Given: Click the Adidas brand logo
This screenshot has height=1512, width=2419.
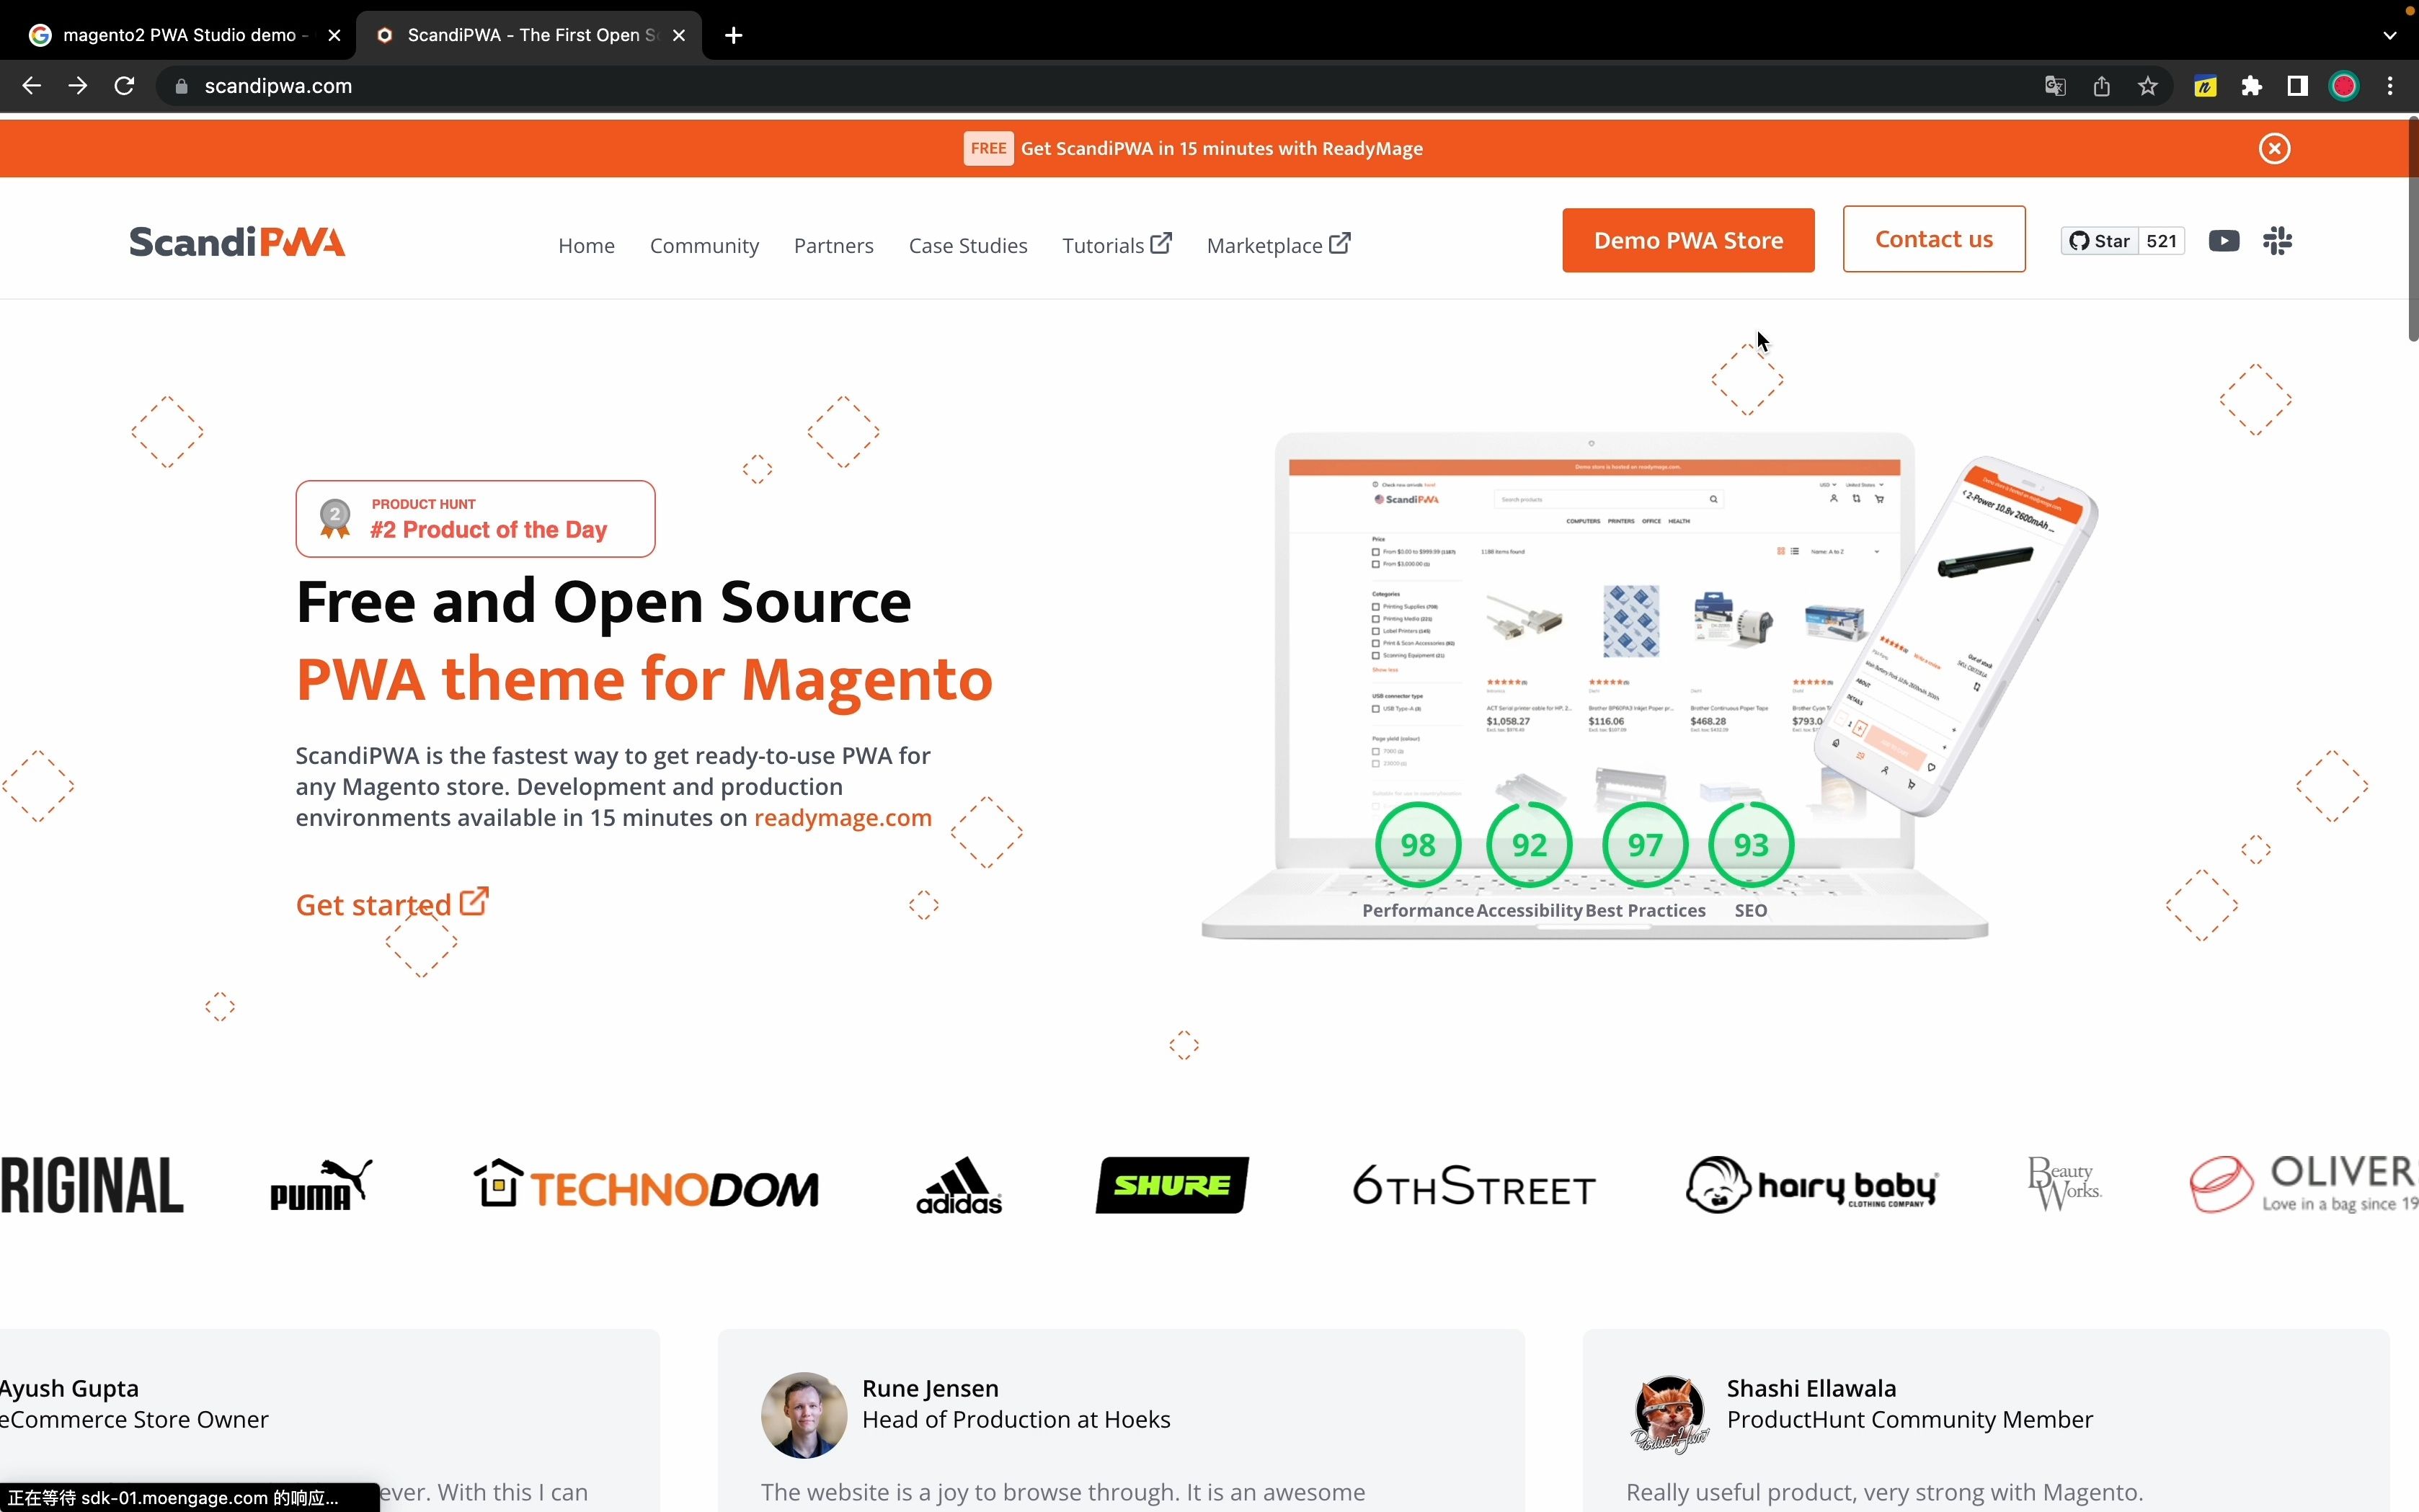Looking at the screenshot, I should (x=958, y=1185).
